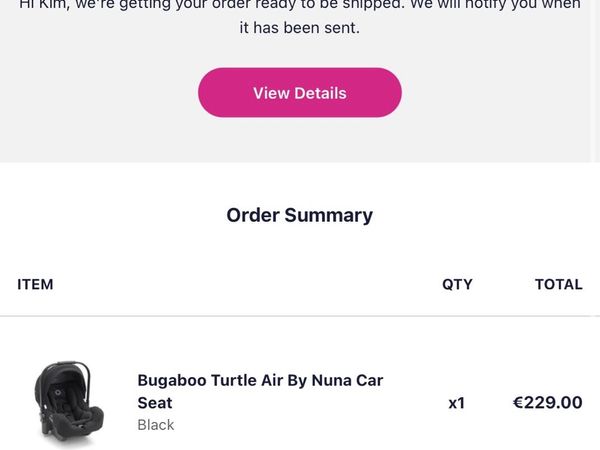Click the x1 quantity value

(x=456, y=403)
